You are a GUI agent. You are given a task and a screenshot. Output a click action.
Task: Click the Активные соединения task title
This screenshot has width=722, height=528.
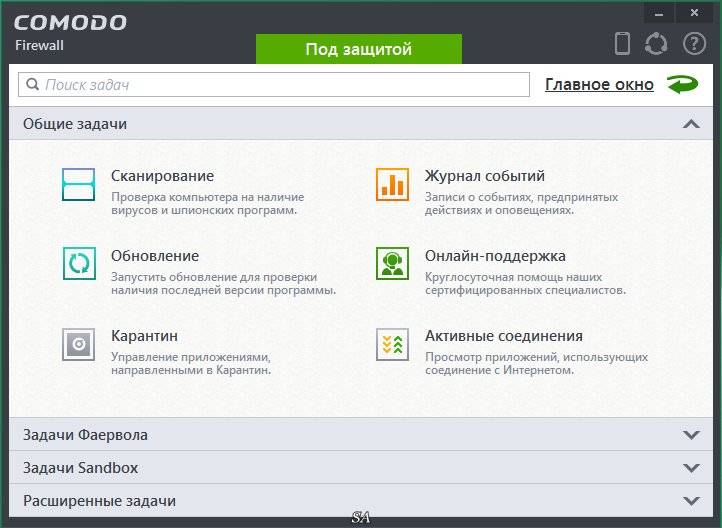pyautogui.click(x=504, y=336)
